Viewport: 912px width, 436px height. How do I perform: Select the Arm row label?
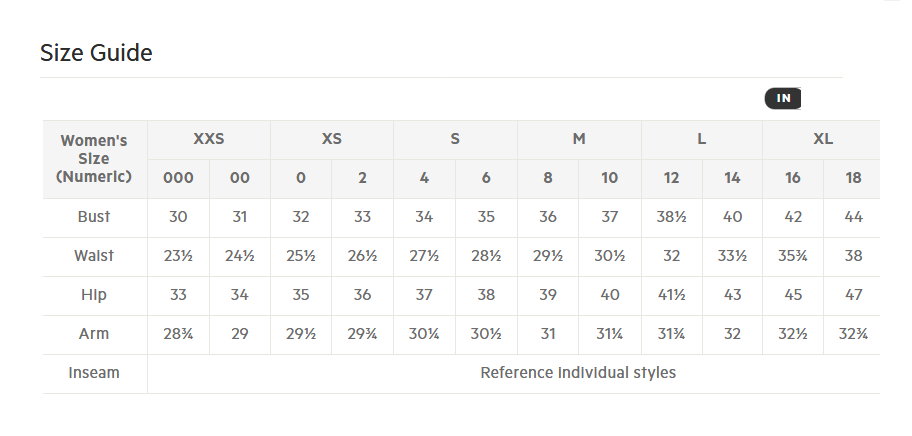94,334
